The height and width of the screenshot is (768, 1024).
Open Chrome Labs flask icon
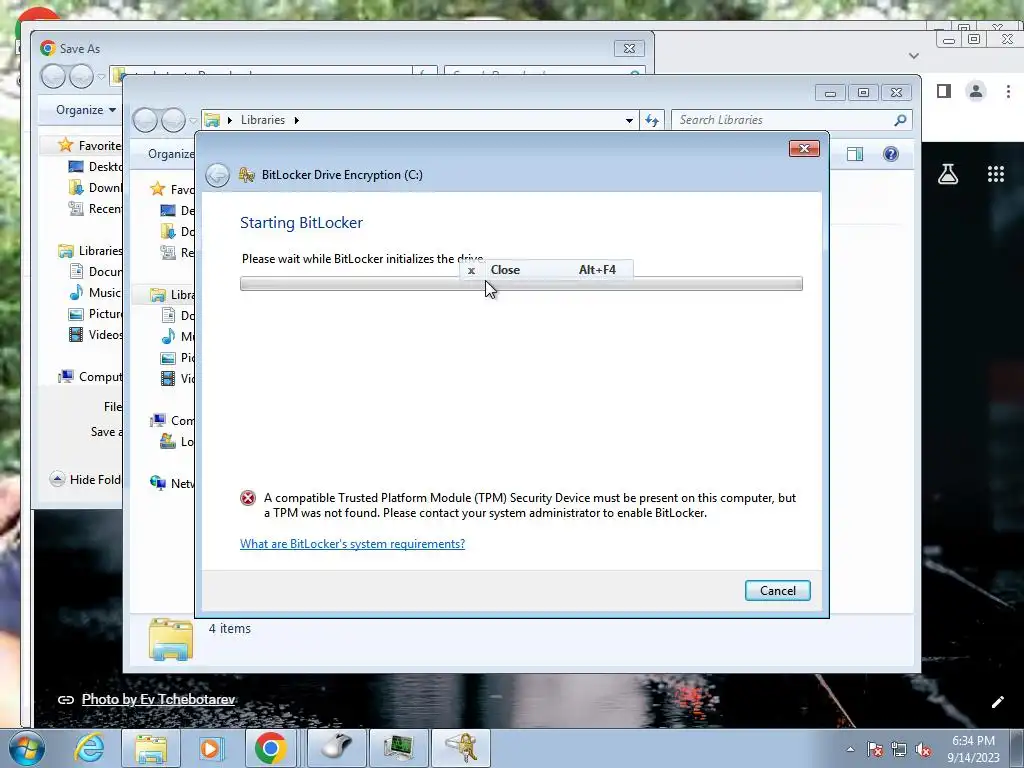coord(948,174)
